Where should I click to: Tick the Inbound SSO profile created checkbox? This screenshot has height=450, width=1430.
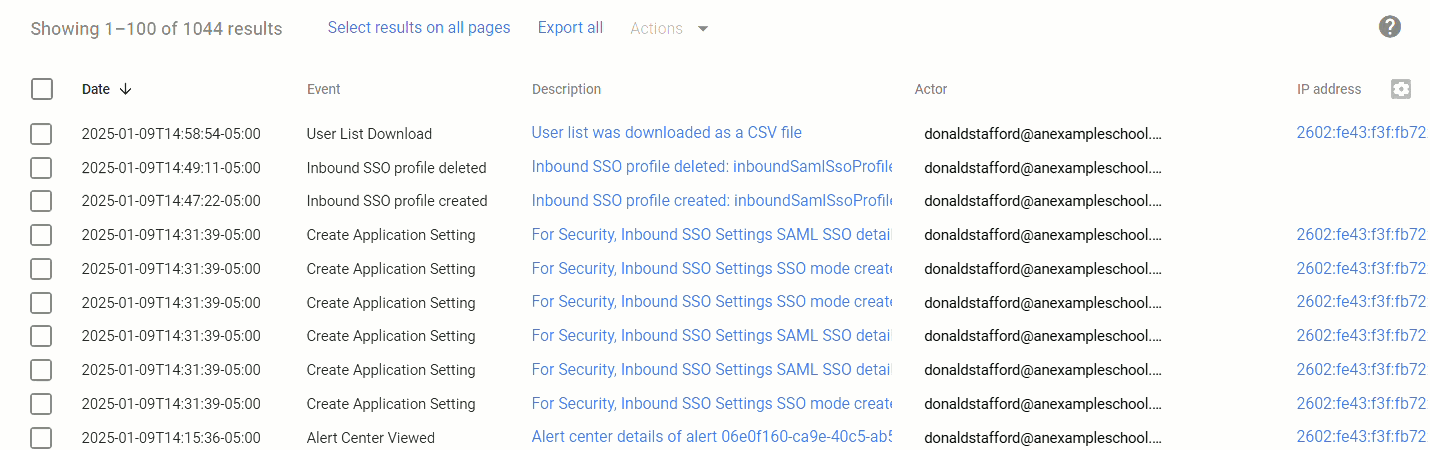(x=41, y=201)
